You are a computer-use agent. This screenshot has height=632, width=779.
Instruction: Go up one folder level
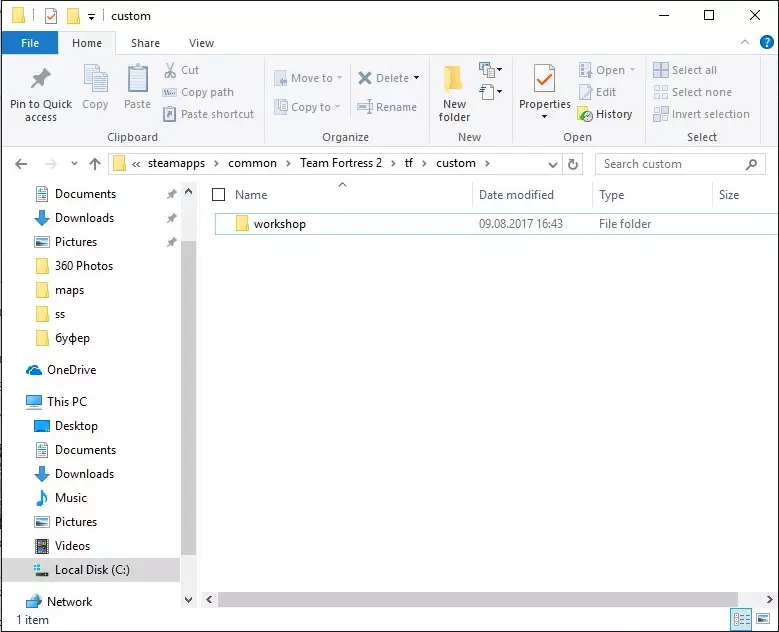(95, 164)
